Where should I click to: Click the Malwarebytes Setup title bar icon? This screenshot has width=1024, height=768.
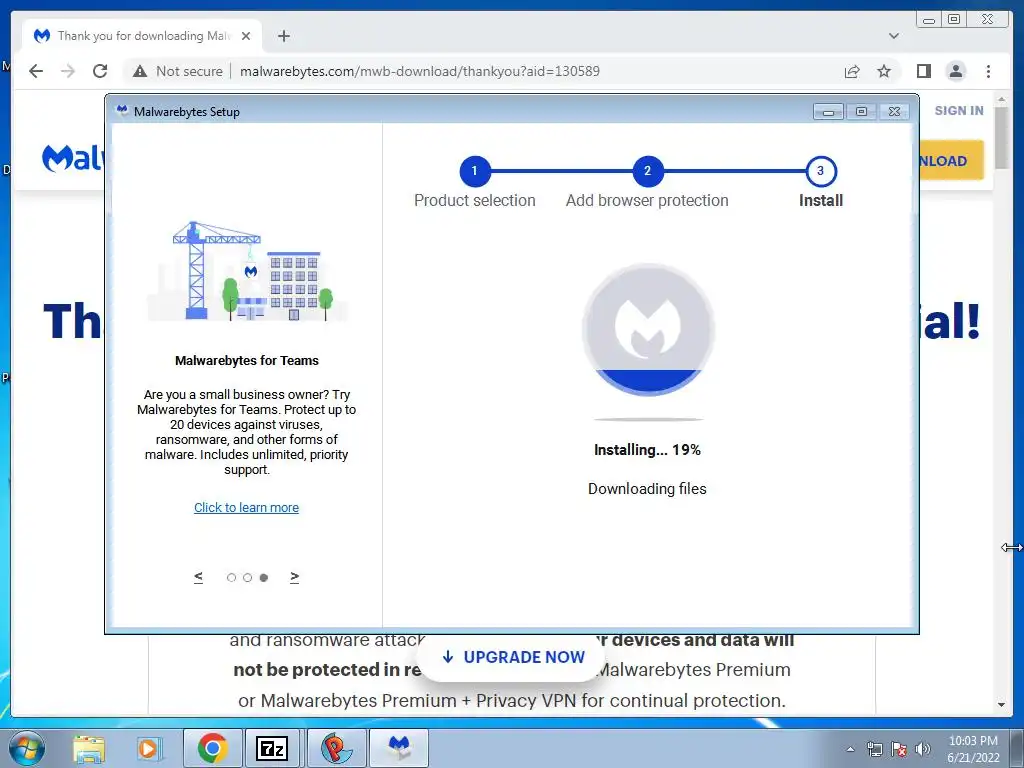[x=121, y=110]
